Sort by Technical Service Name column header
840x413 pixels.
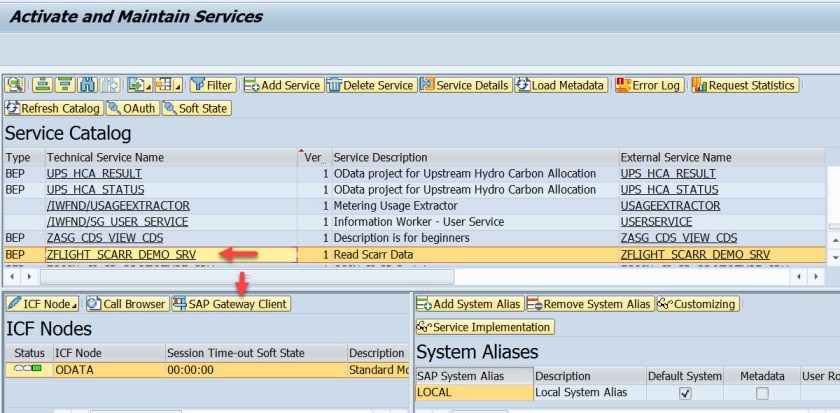tap(105, 157)
